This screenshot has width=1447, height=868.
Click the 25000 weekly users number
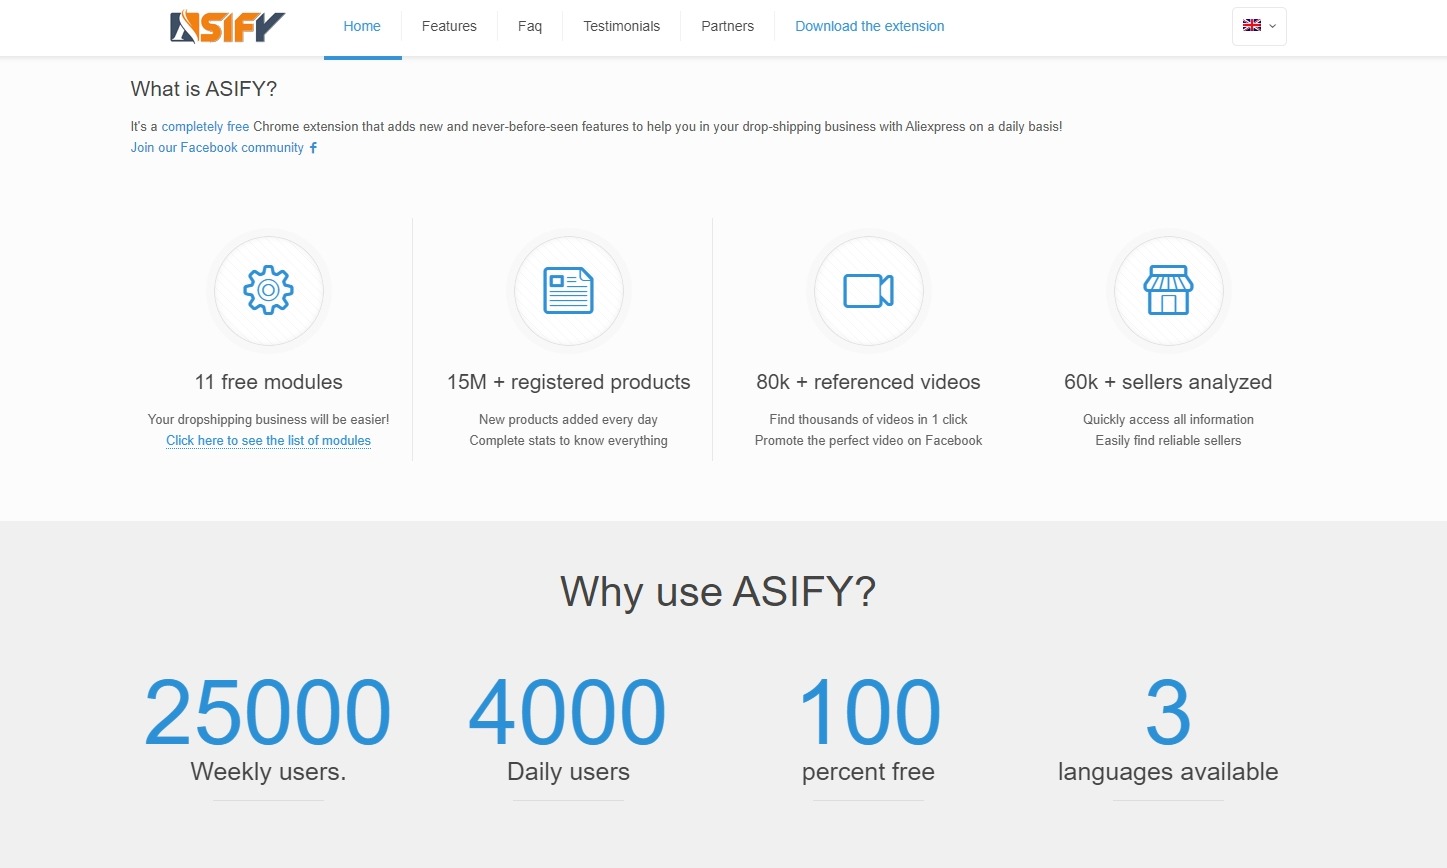click(x=268, y=713)
